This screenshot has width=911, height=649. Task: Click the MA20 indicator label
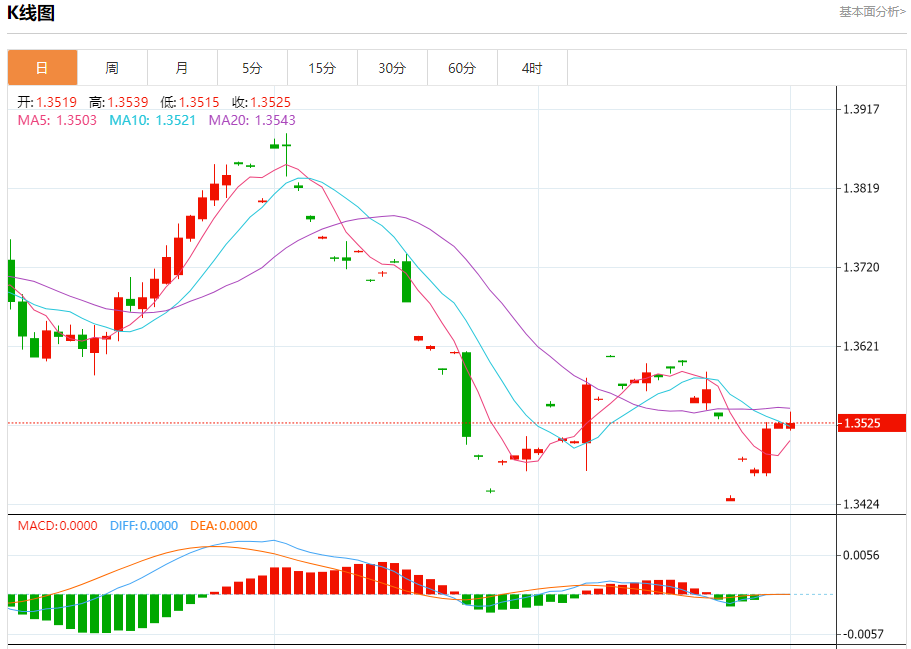(252, 120)
